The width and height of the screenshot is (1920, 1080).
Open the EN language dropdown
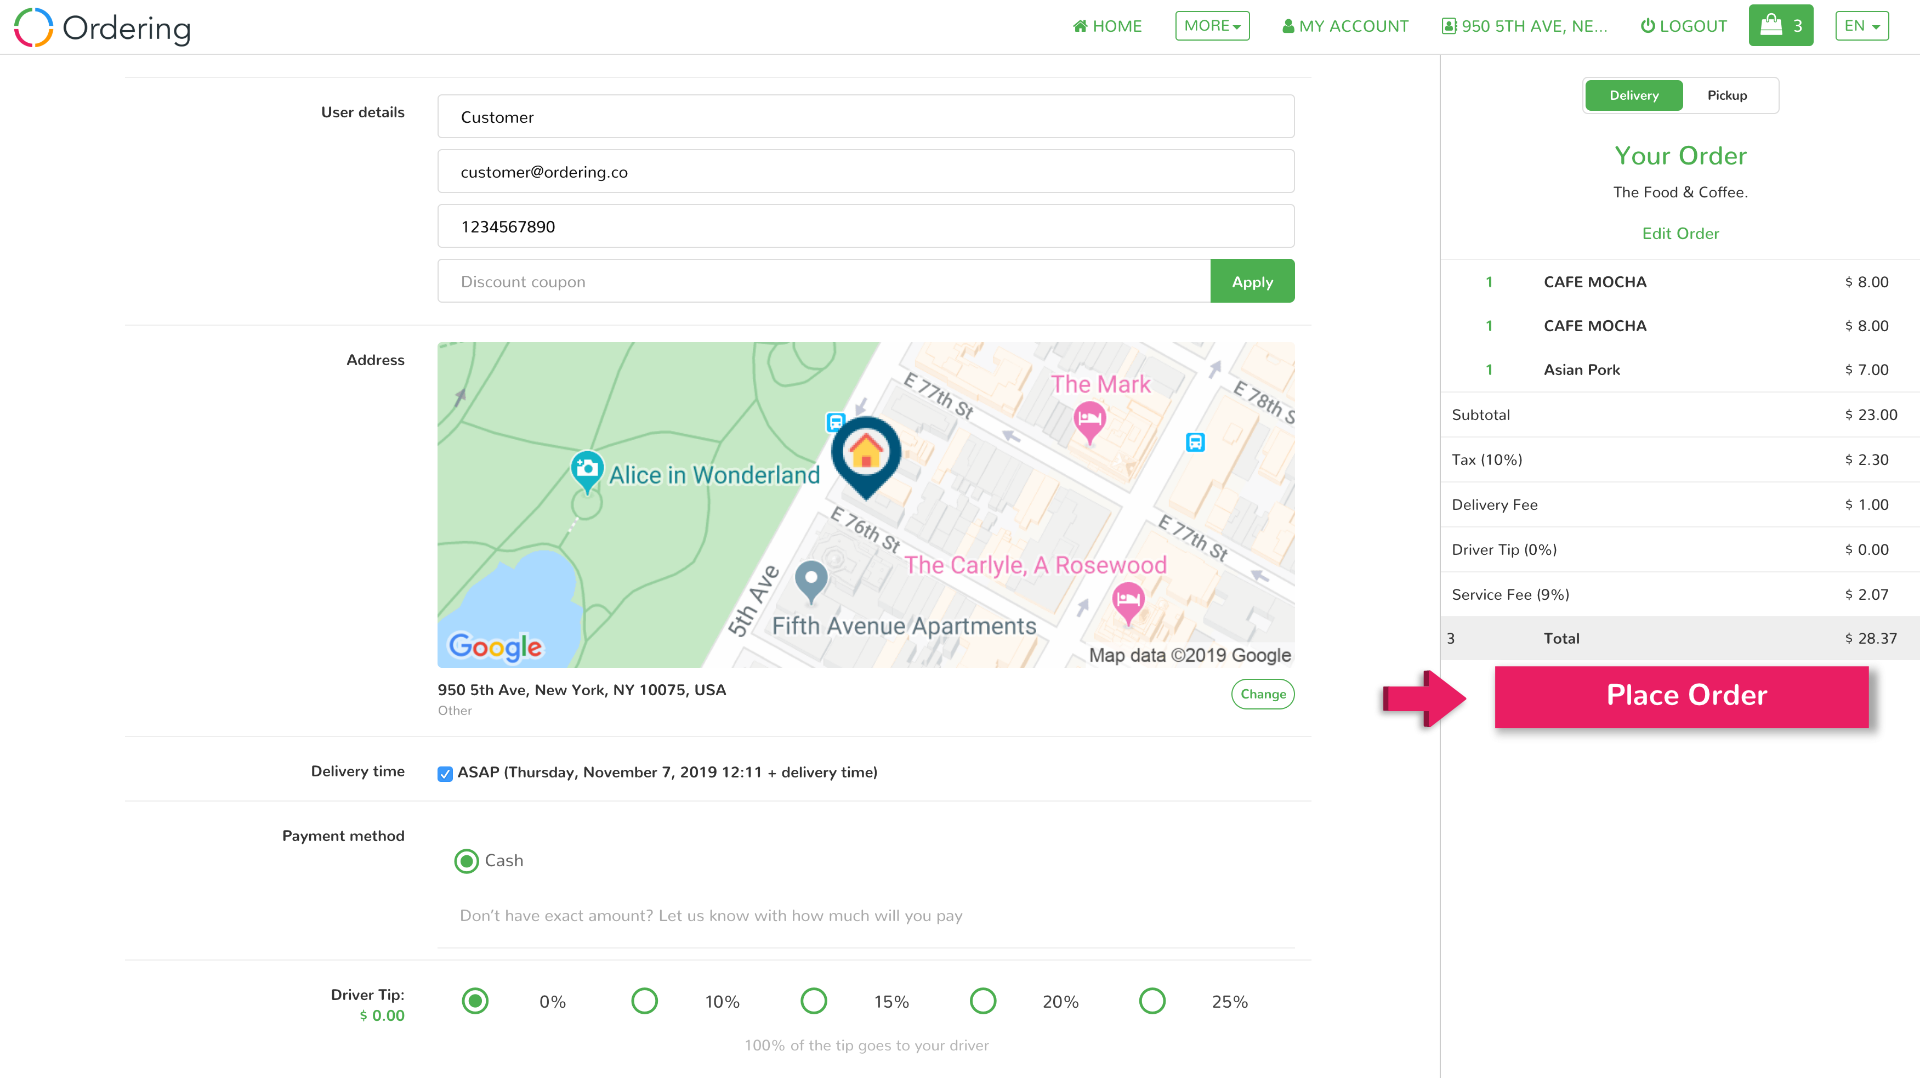1862,26
